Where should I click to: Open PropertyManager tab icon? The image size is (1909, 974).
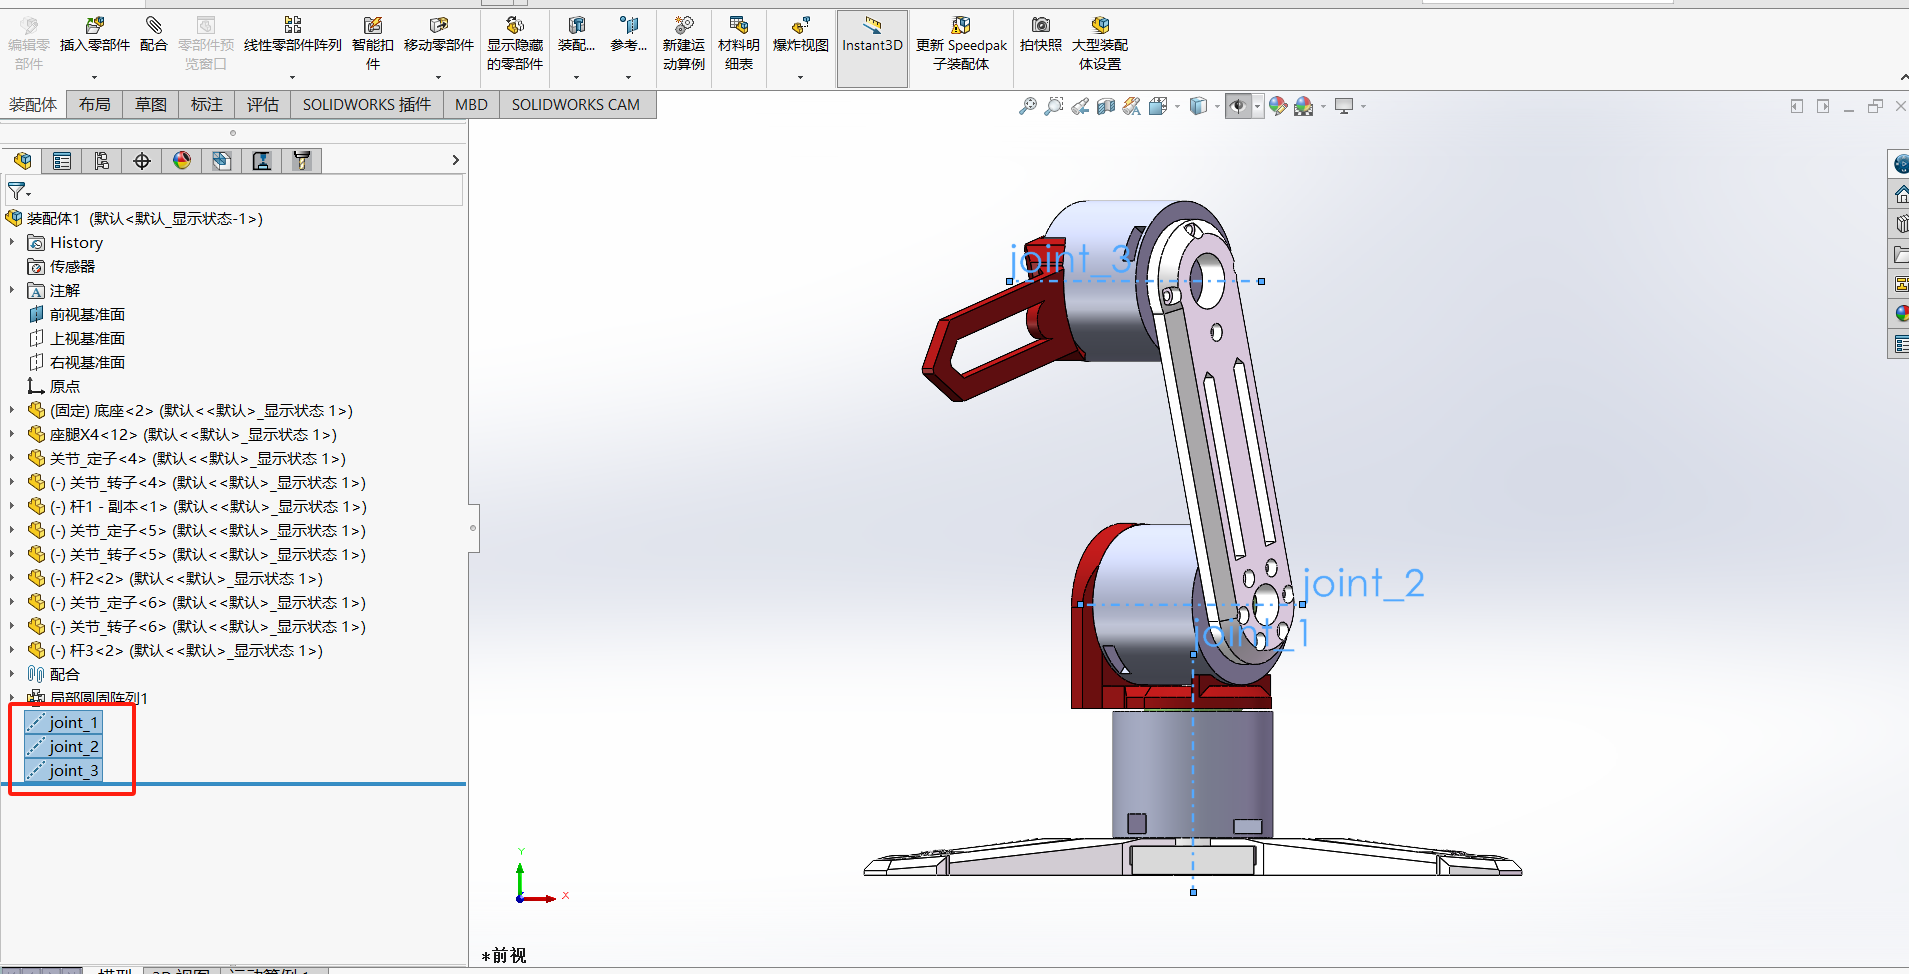(x=62, y=161)
